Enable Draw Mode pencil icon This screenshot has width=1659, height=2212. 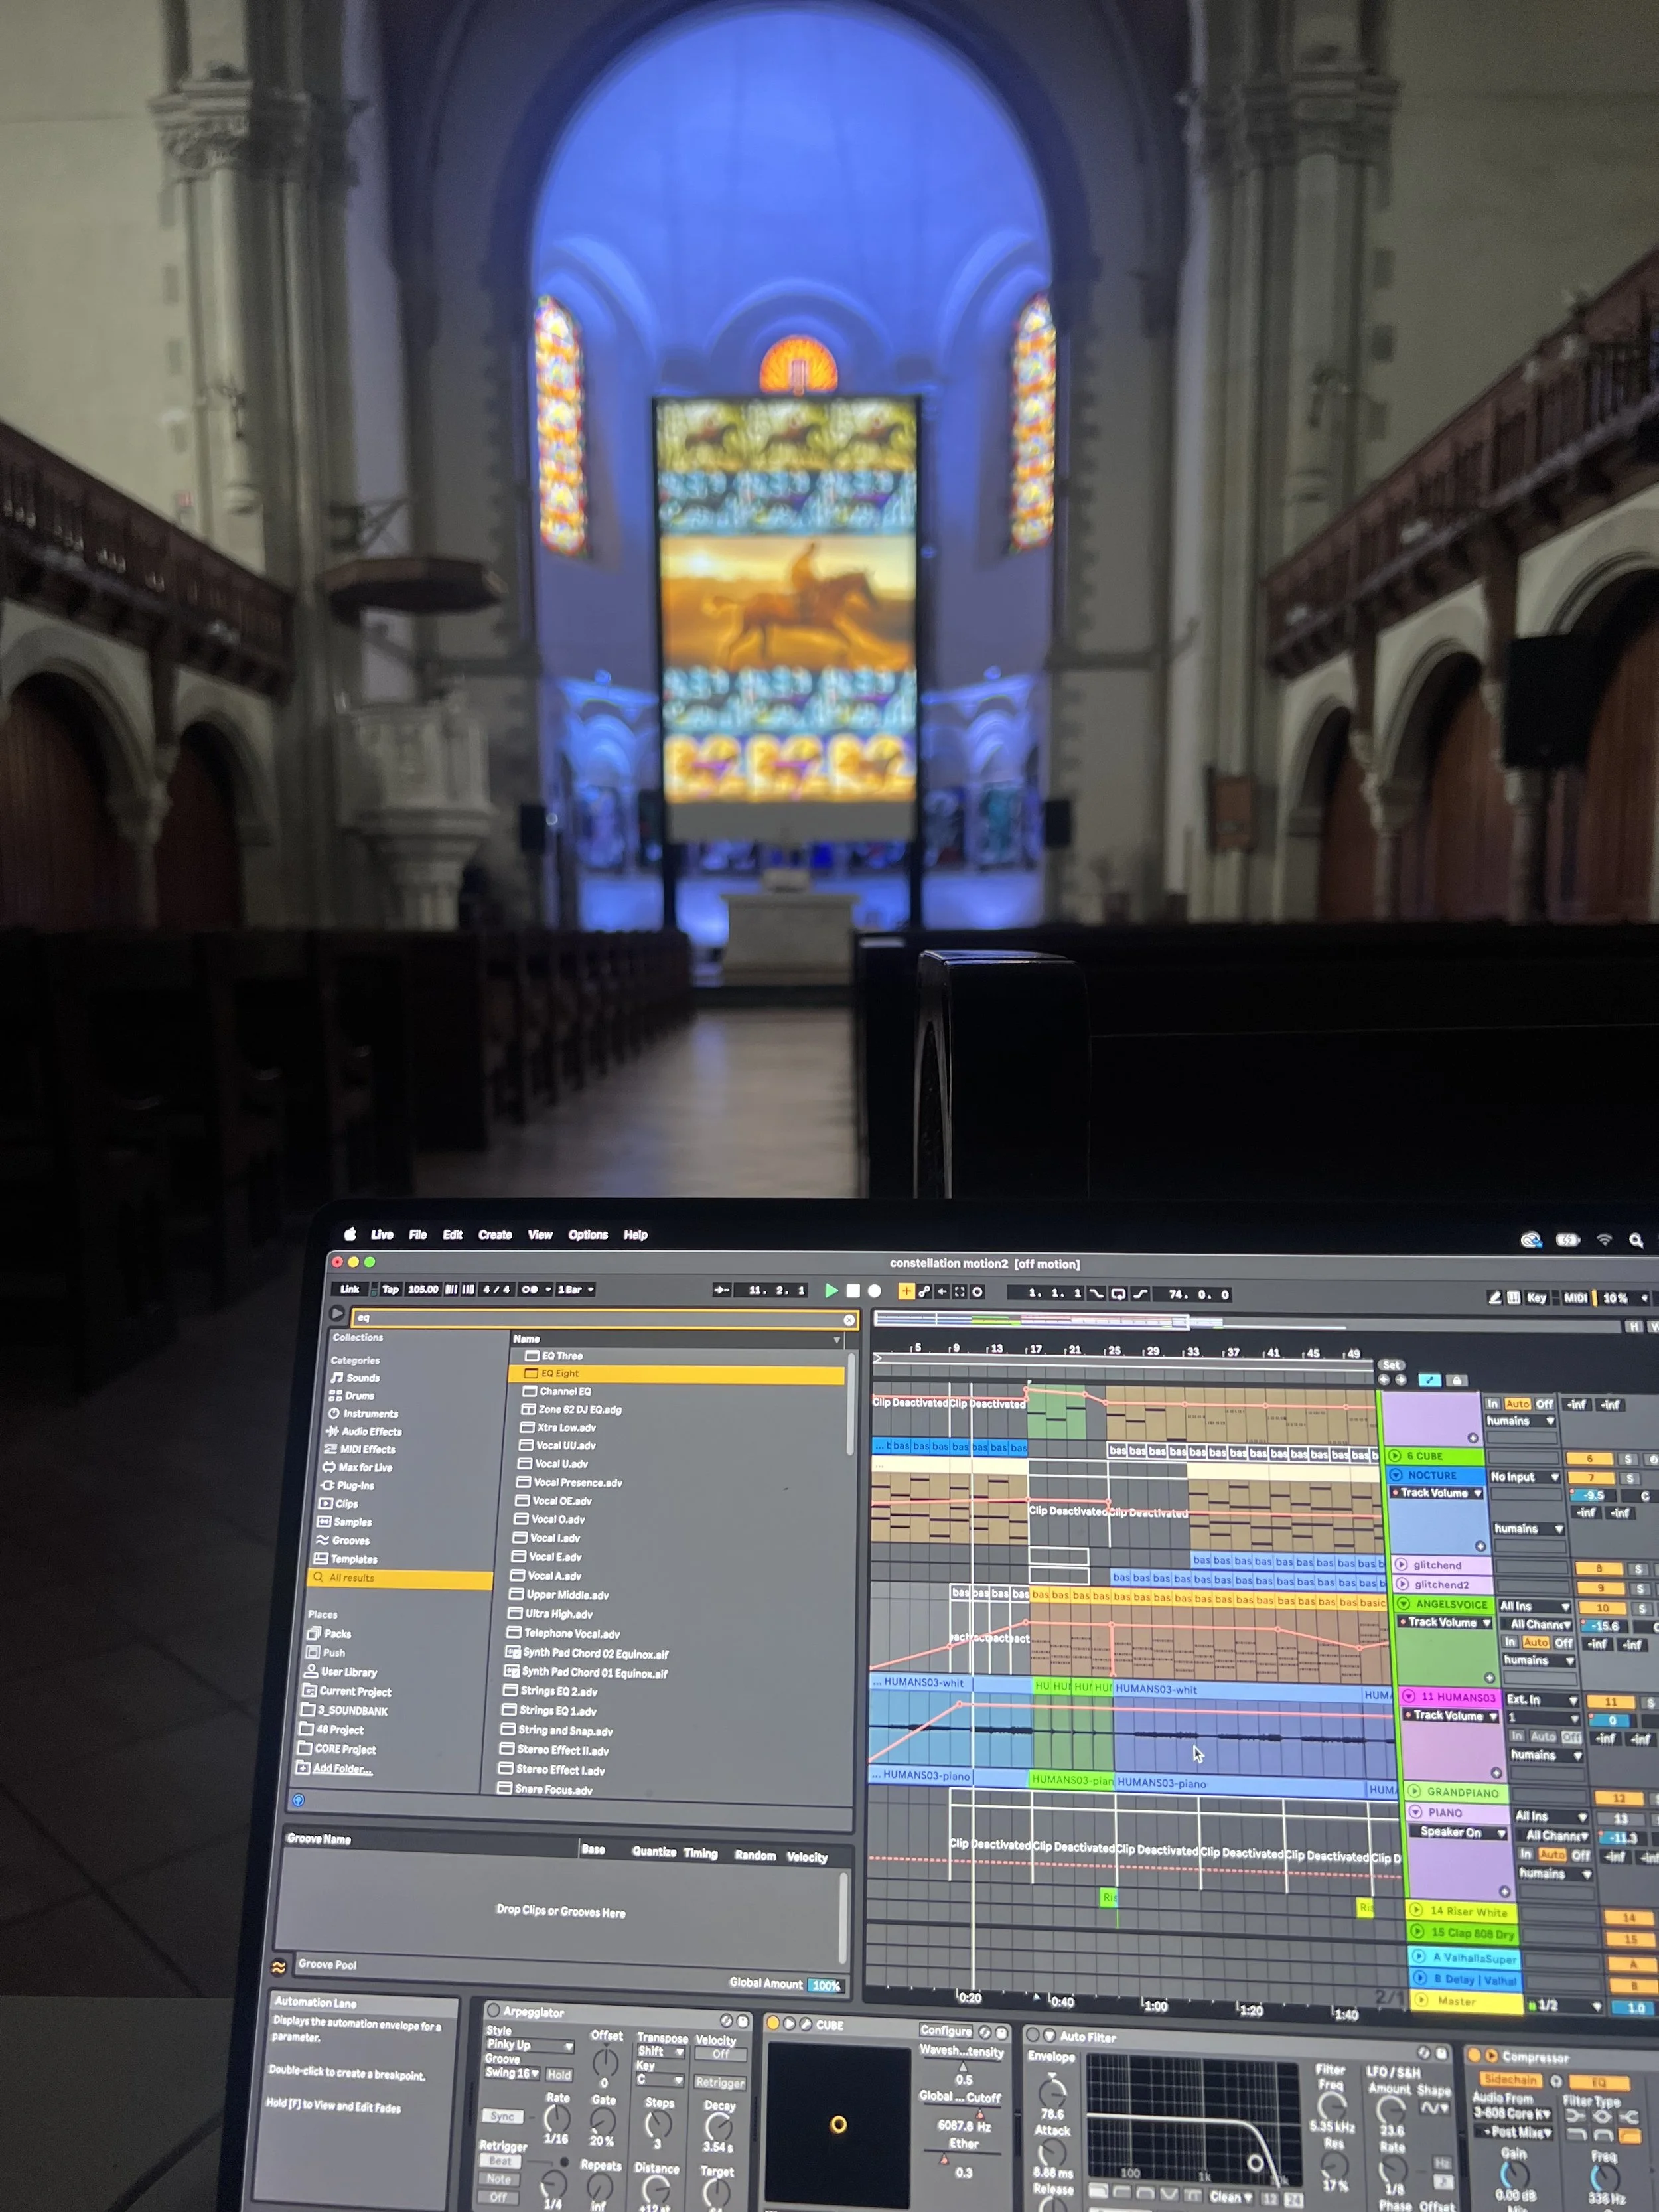coord(1494,1297)
